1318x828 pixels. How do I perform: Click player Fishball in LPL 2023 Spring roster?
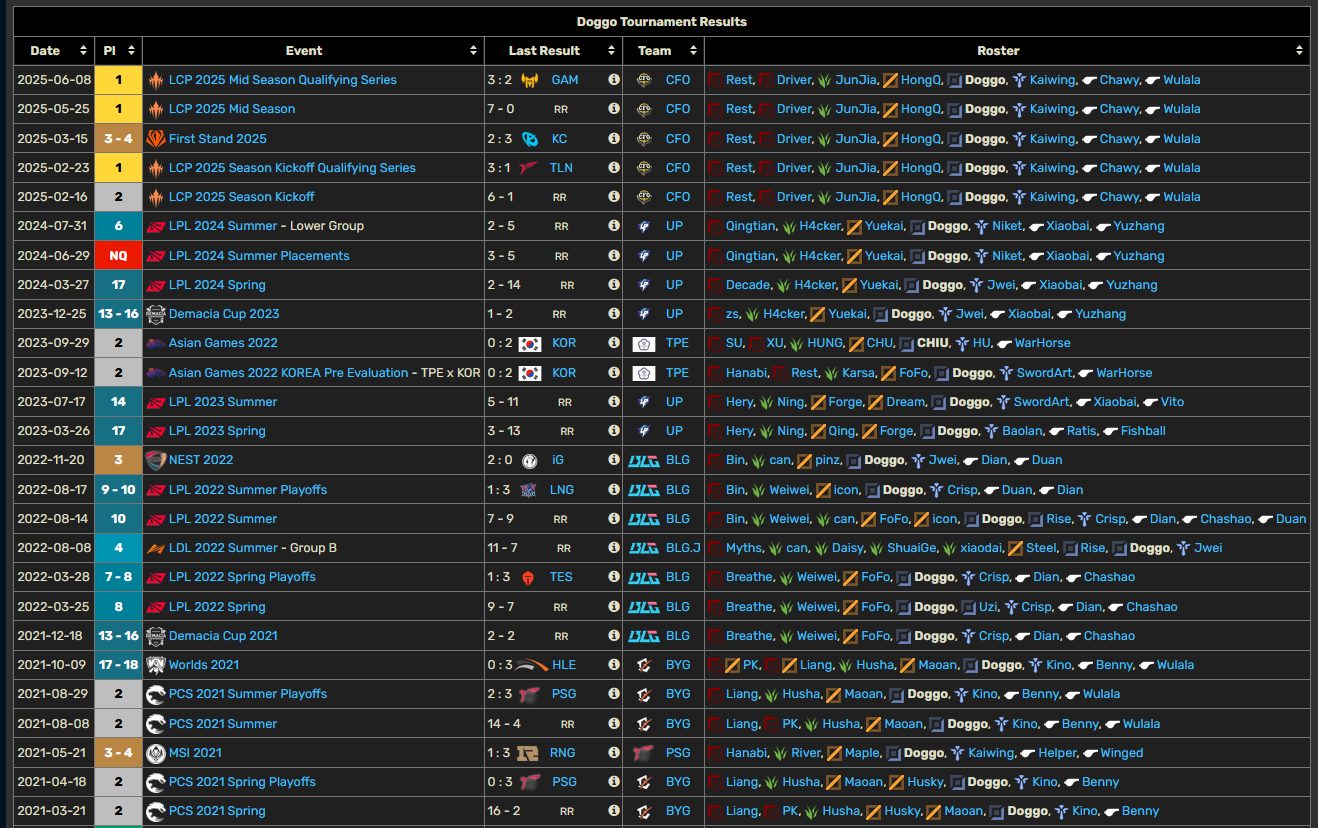click(x=1144, y=431)
